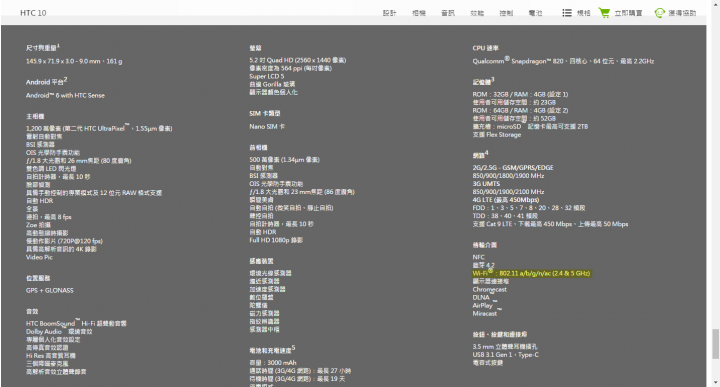Click the 2G/2.5G GSM/GPRS/EDGE line
The width and height of the screenshot is (720, 387).
click(513, 168)
